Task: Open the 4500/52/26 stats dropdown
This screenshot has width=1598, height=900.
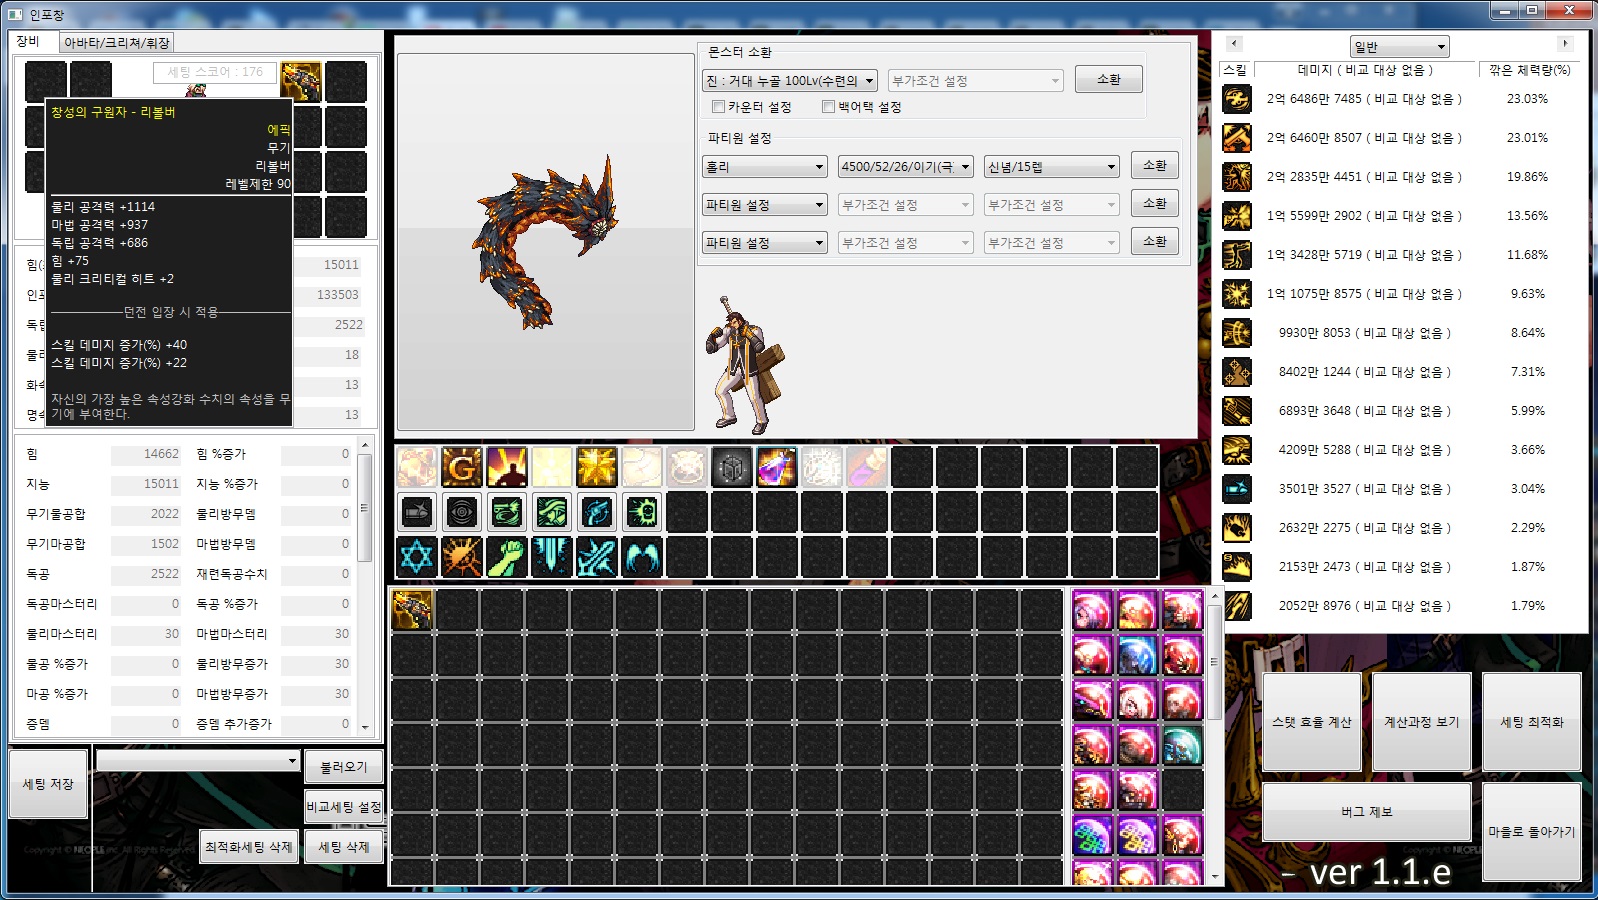Action: pyautogui.click(x=906, y=167)
